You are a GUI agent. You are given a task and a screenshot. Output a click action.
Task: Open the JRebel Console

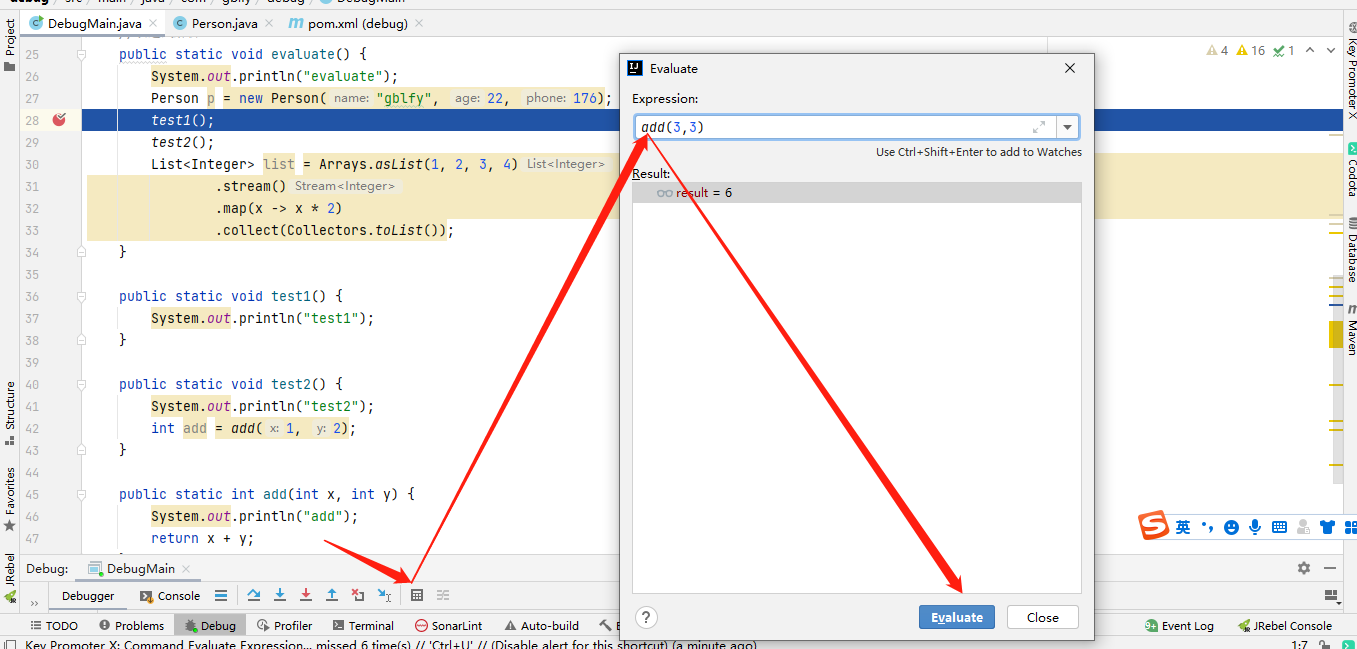[x=1284, y=626]
